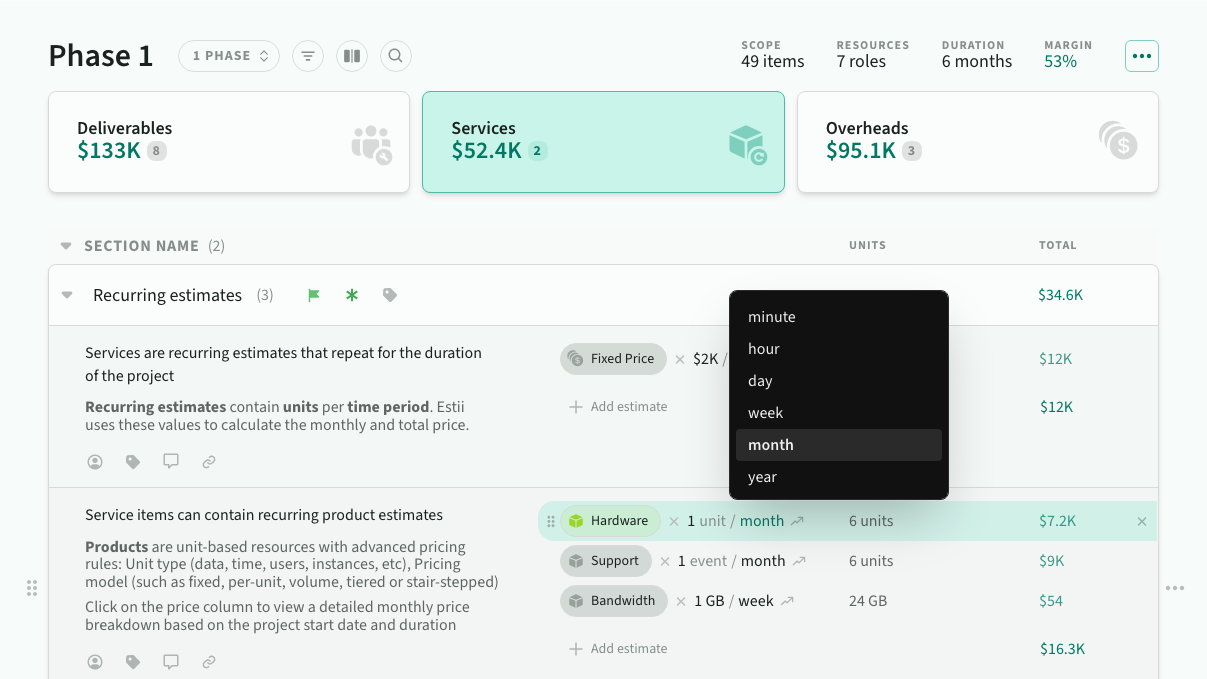Image resolution: width=1207 pixels, height=679 pixels.
Task: Open comment icon under Service items description
Action: point(171,662)
